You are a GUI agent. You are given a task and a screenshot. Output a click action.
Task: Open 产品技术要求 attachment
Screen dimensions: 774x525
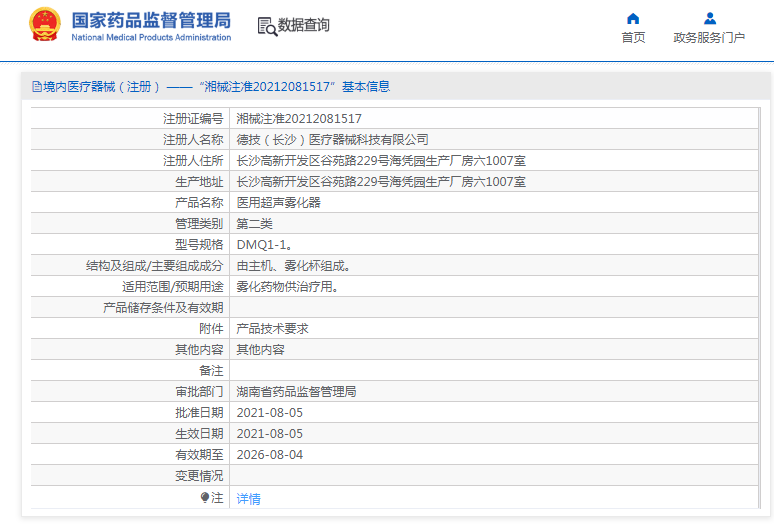point(272,329)
